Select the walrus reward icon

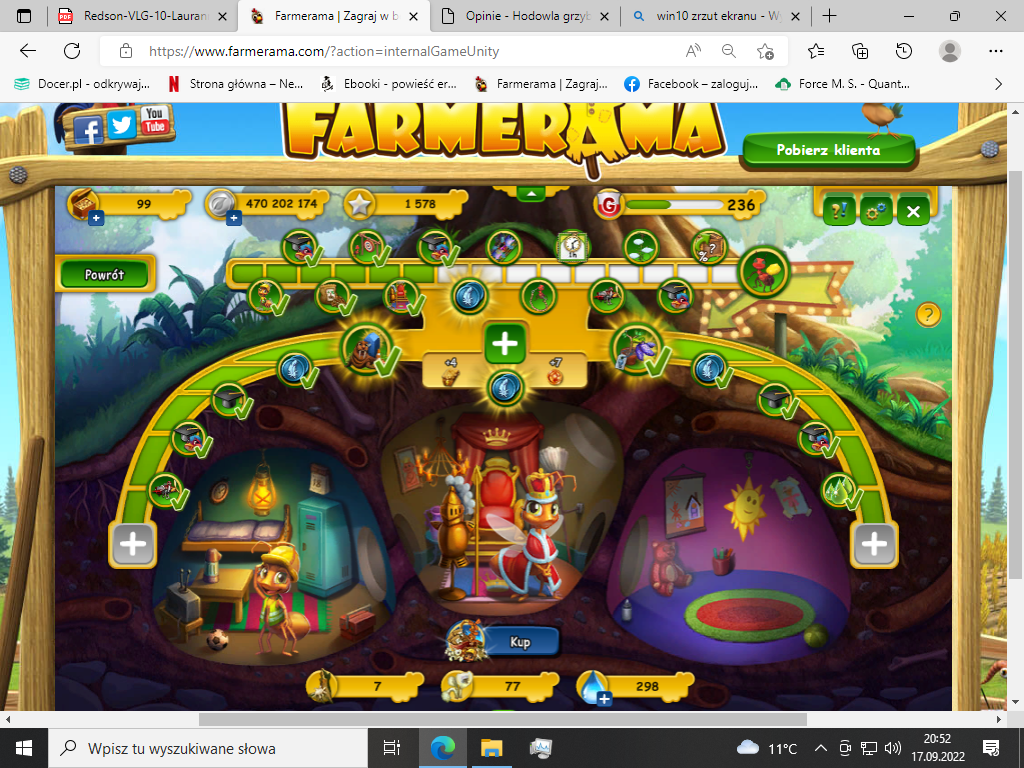tap(367, 349)
